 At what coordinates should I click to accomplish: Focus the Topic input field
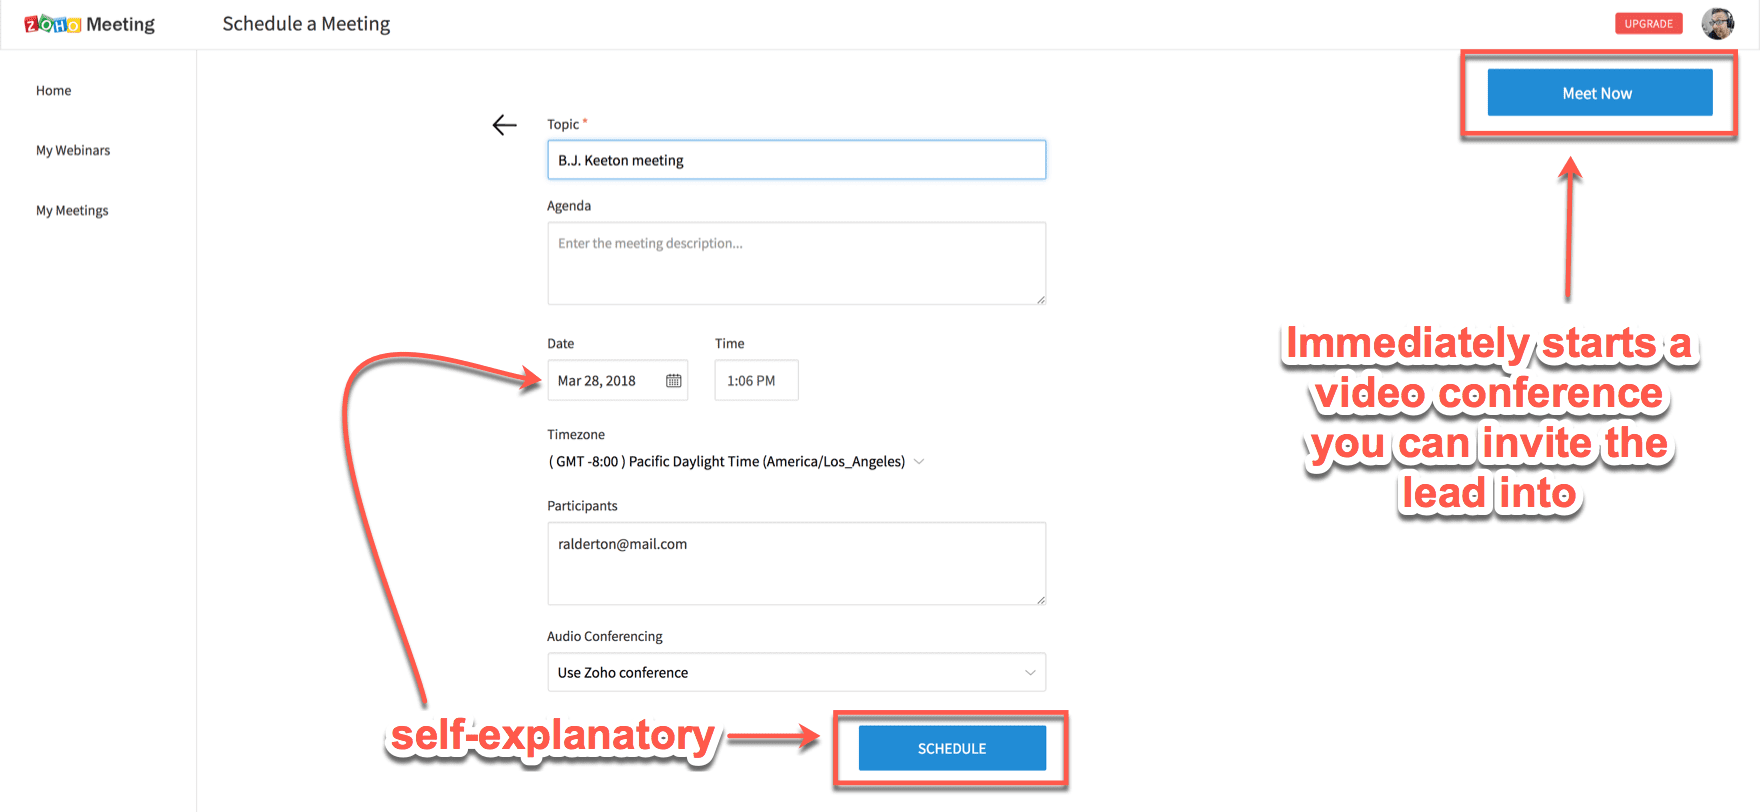pos(796,160)
